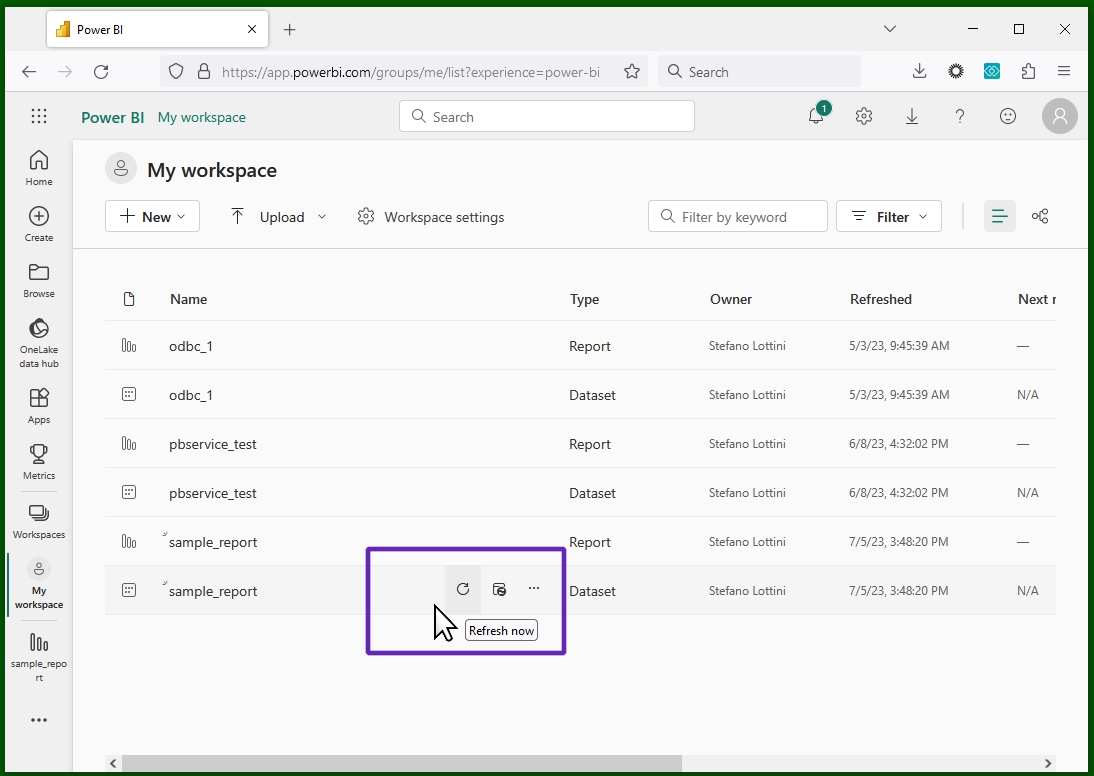Click My workspace breadcrumb link

pos(202,117)
